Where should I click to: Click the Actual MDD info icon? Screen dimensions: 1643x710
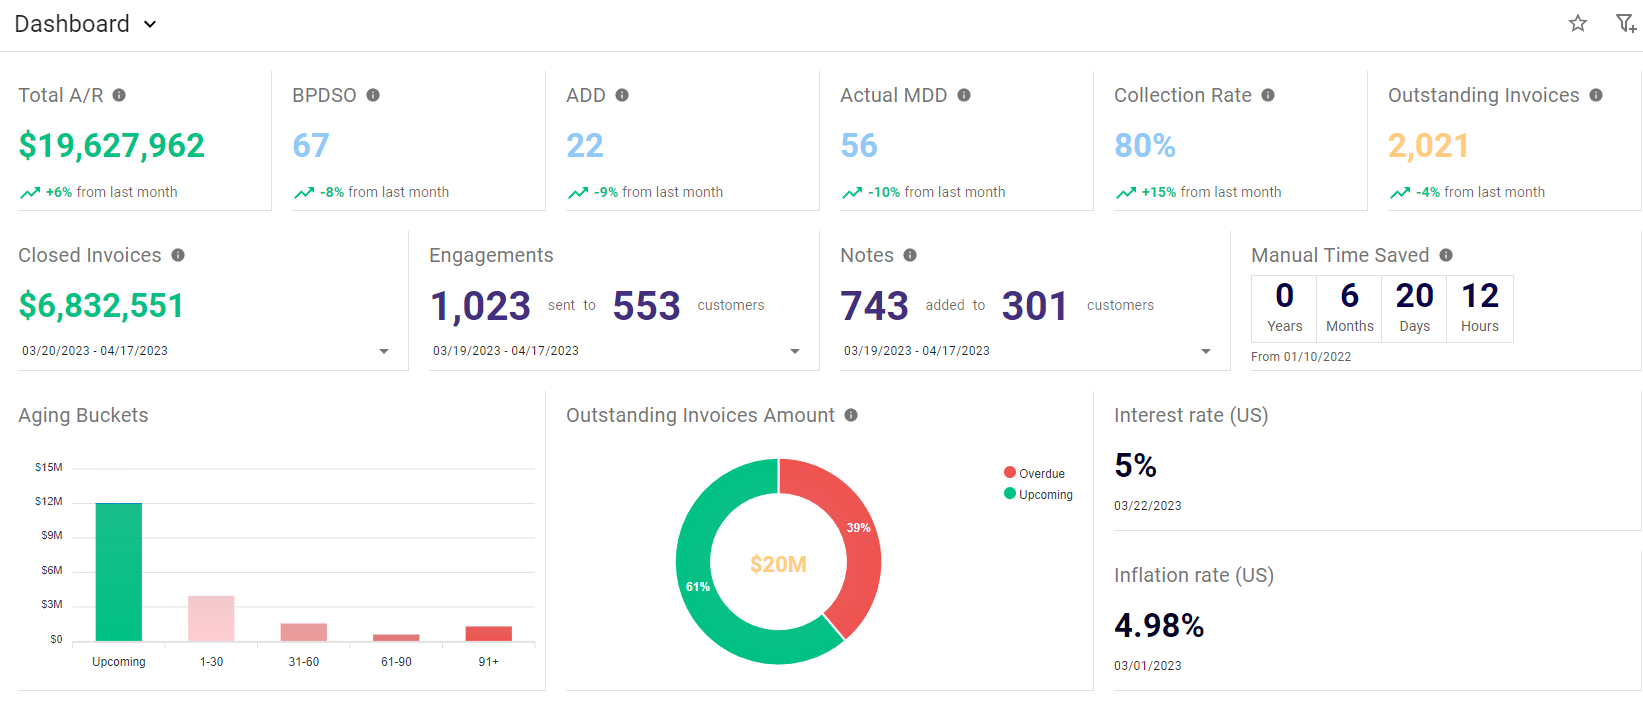pos(964,95)
